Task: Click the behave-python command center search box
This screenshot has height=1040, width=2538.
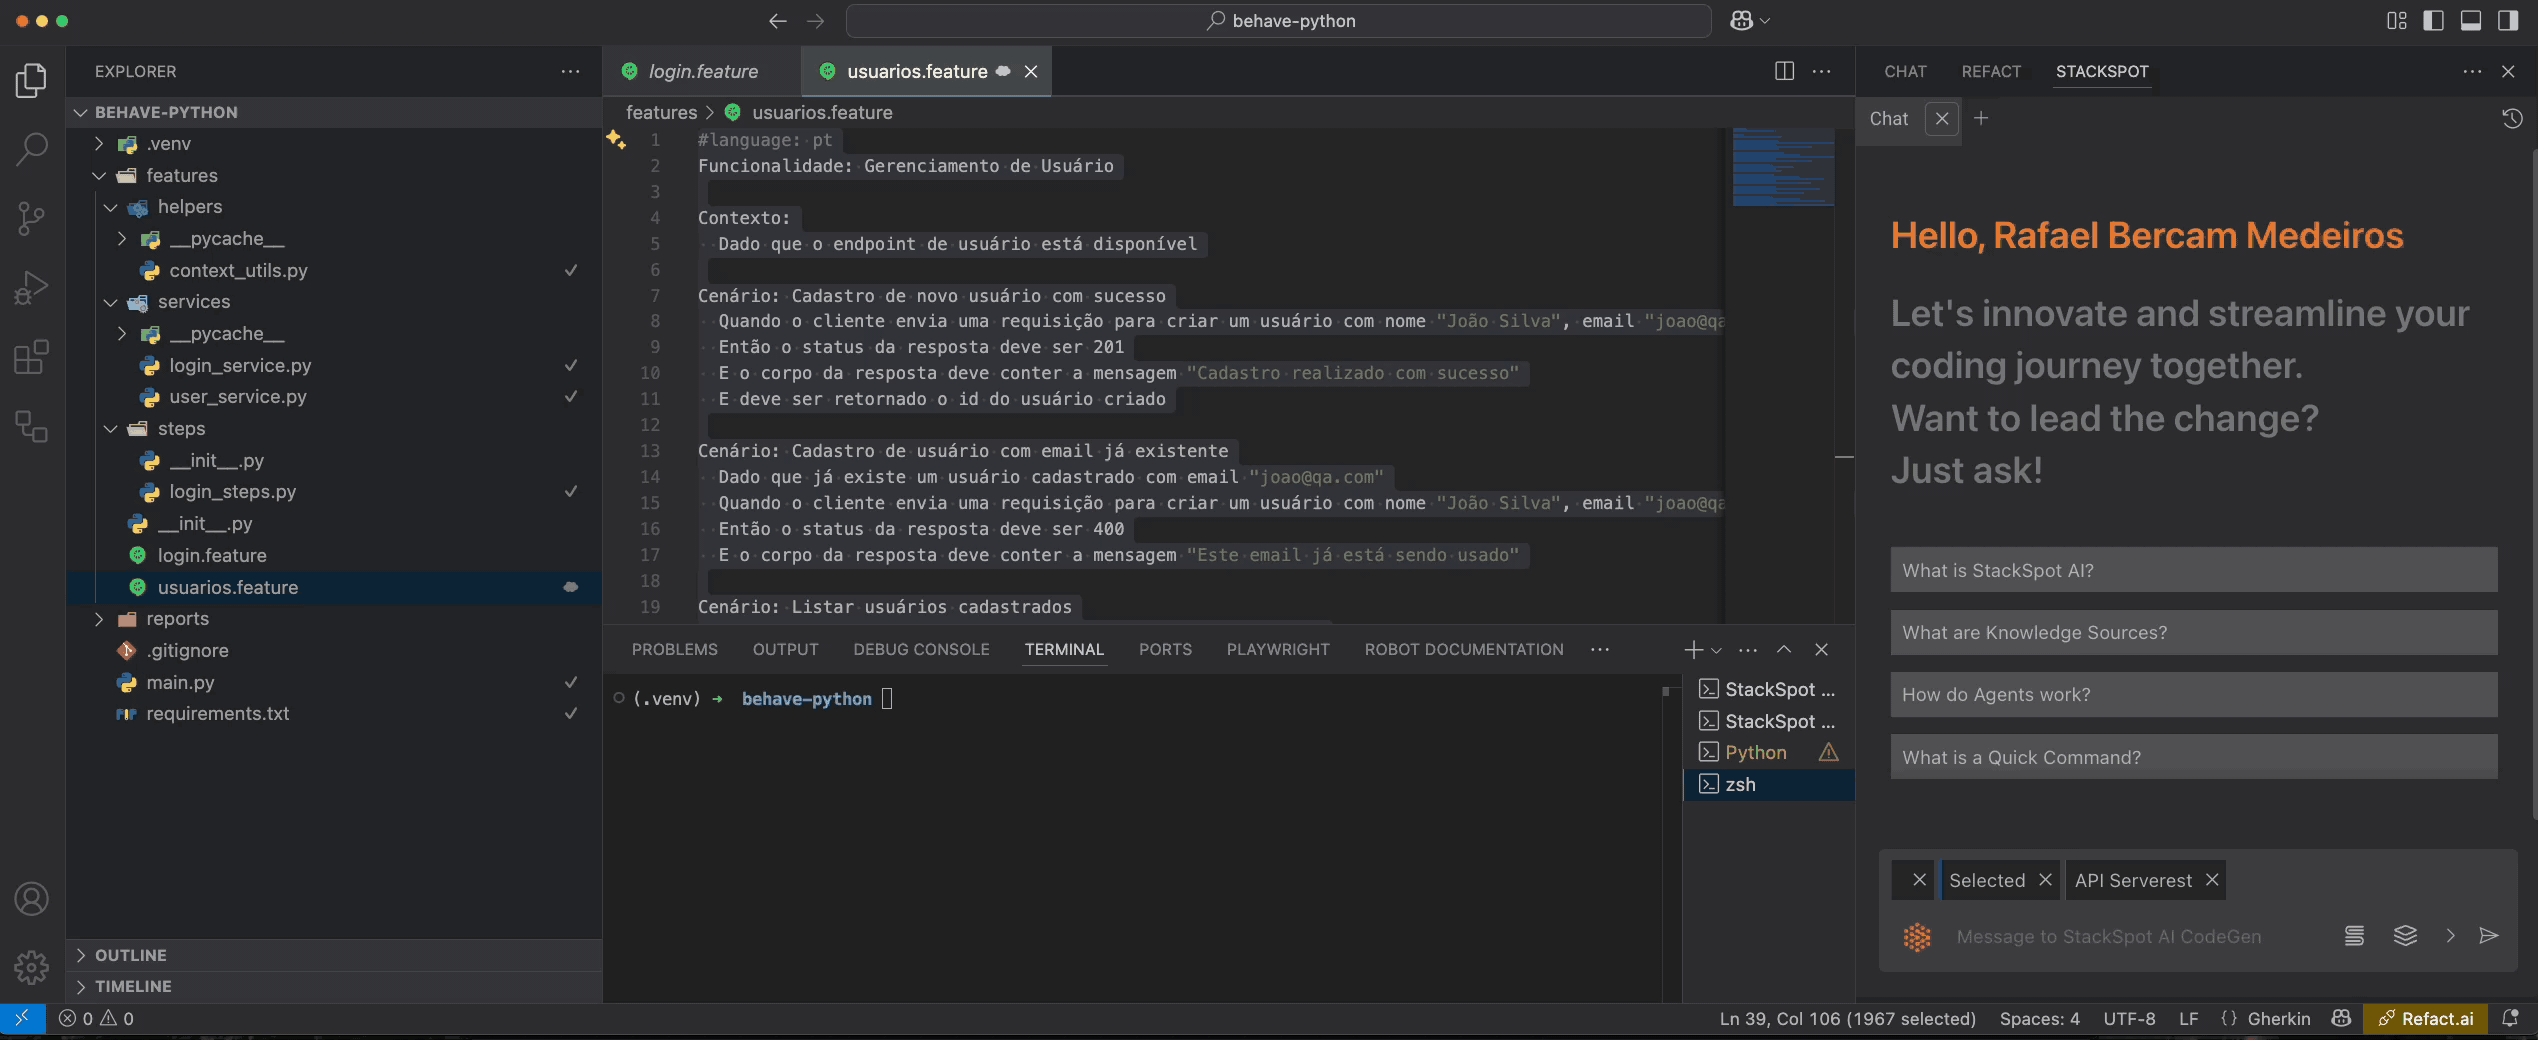Action: tap(1278, 21)
